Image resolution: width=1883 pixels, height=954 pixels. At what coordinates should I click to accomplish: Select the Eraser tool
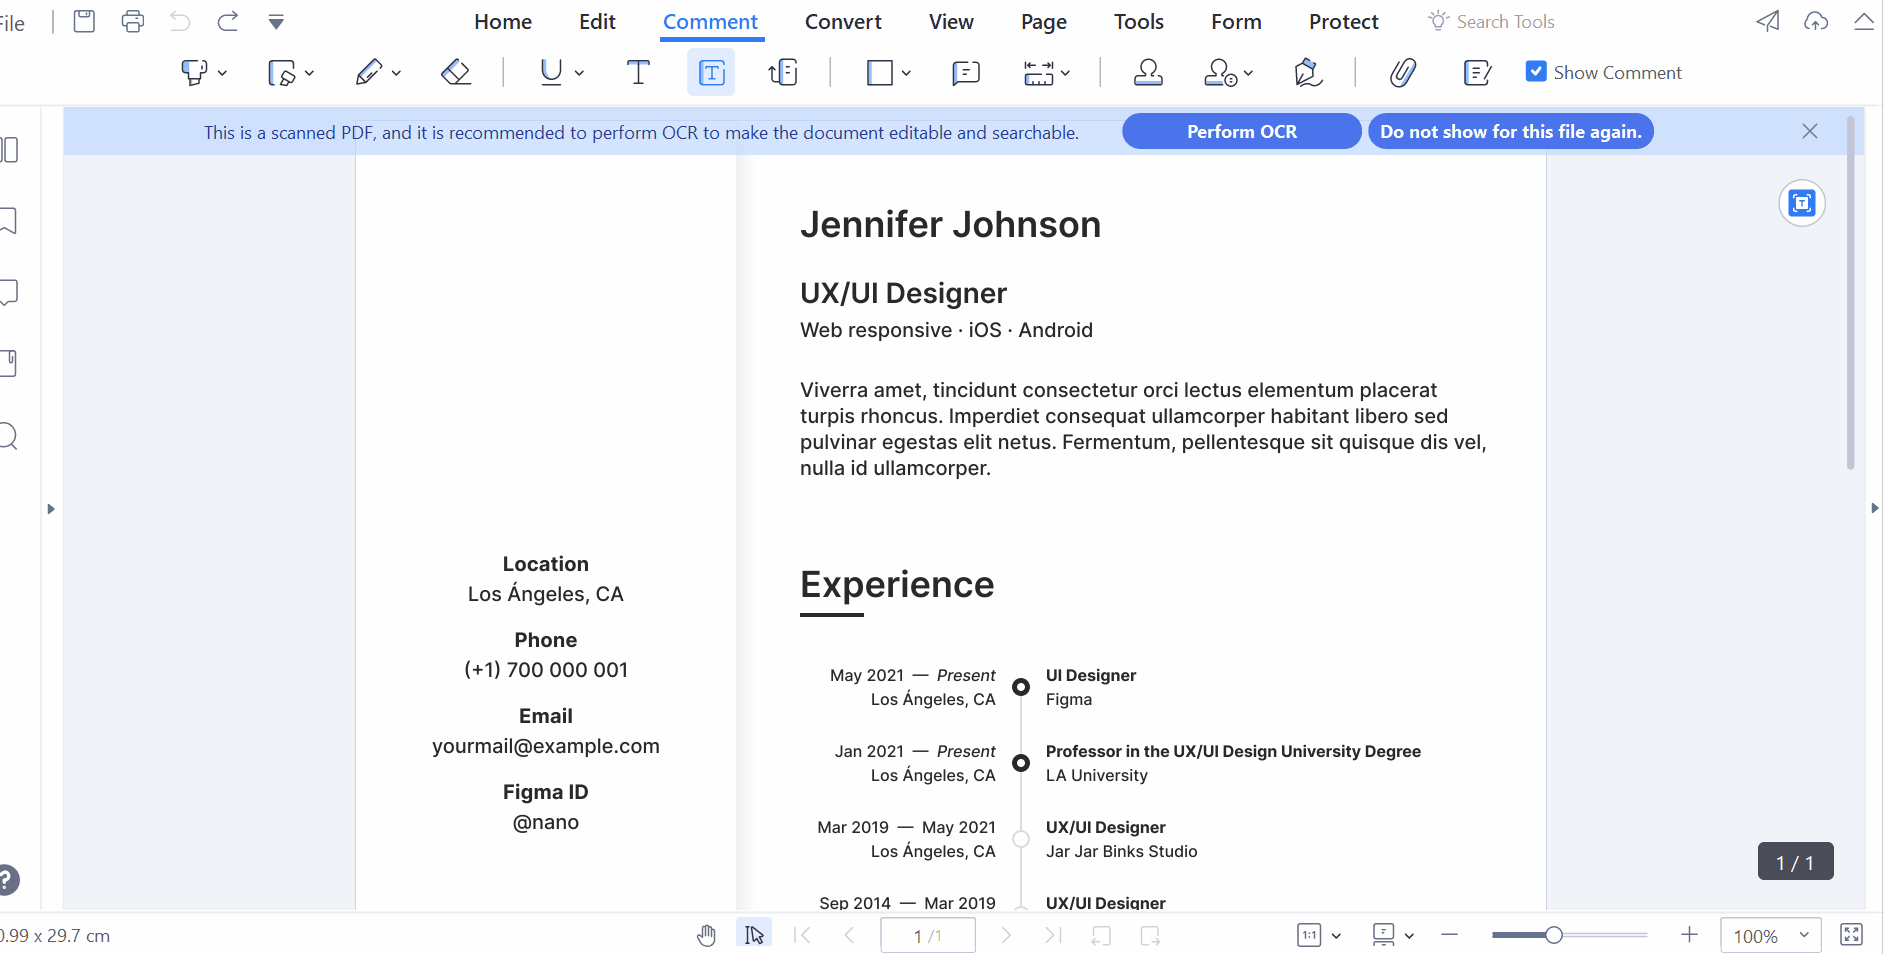coord(456,72)
